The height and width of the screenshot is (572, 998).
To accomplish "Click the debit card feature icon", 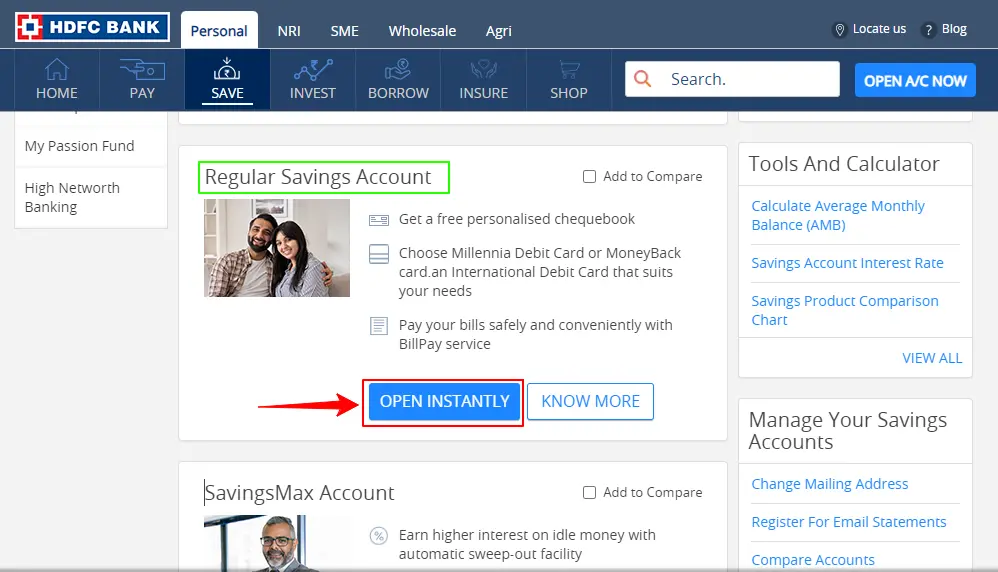I will coord(379,254).
